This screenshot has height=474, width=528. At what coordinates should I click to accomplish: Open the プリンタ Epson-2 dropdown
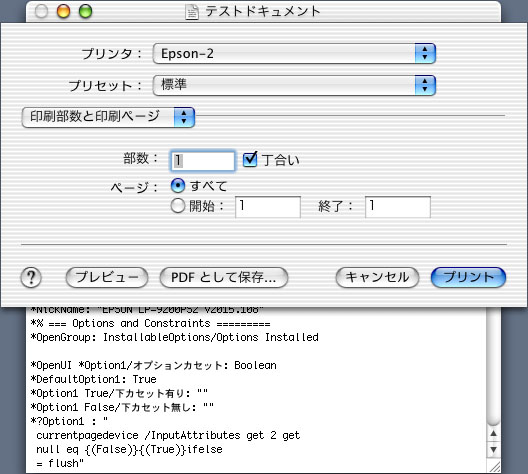click(x=294, y=54)
